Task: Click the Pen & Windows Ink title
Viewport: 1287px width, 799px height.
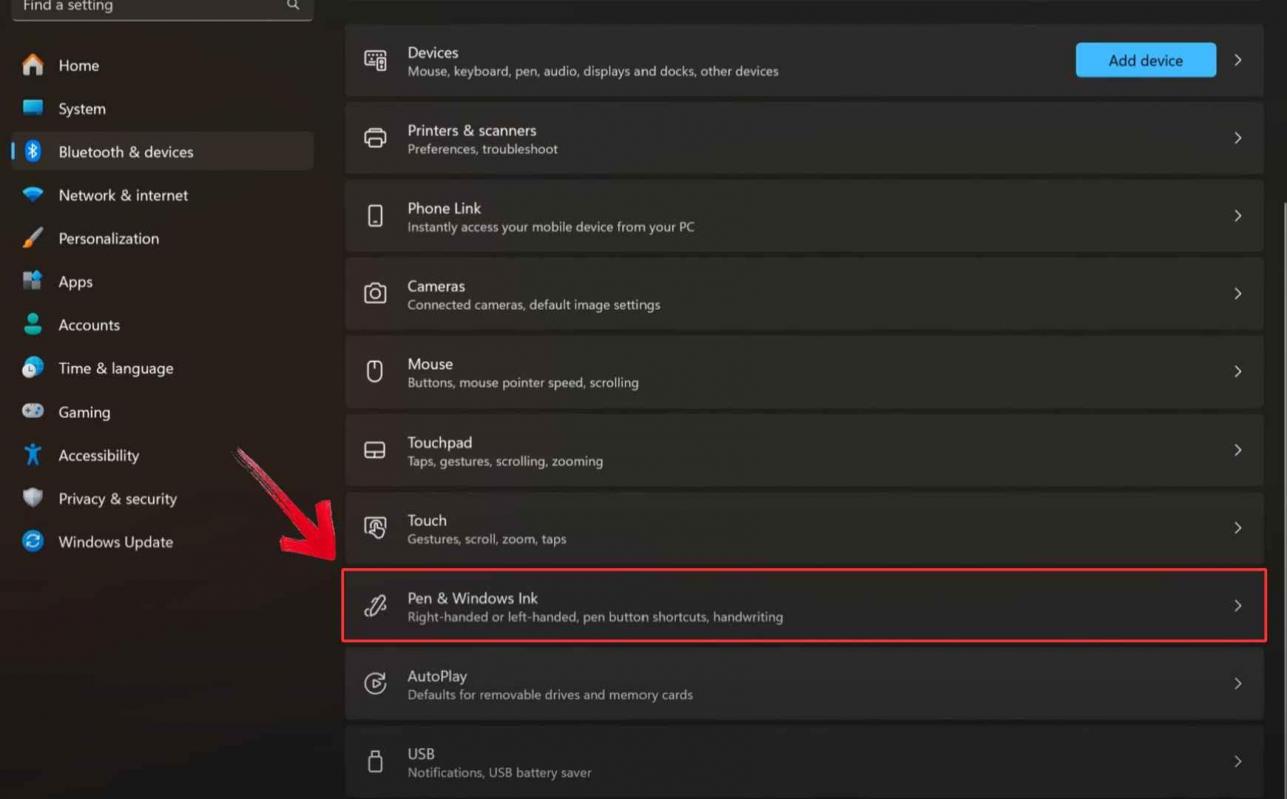Action: (x=473, y=598)
